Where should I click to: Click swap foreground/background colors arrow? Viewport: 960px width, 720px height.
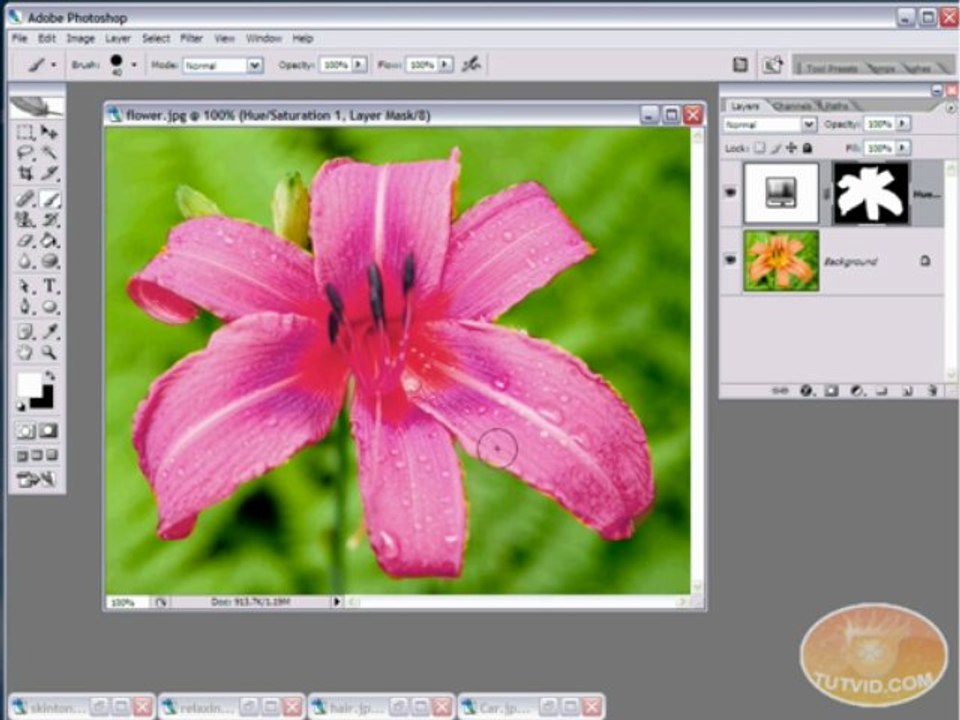pos(49,375)
